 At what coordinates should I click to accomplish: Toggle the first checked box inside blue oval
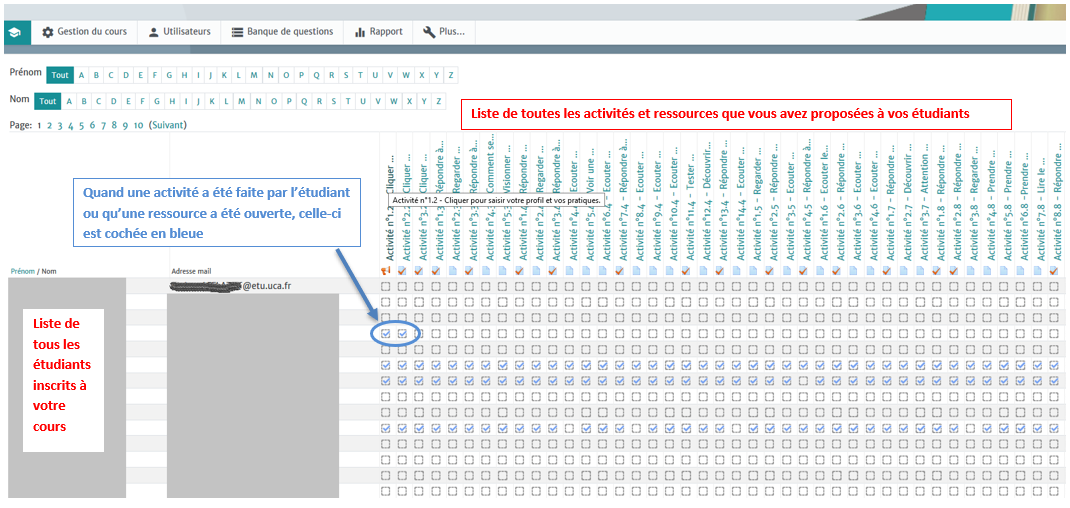tap(386, 334)
